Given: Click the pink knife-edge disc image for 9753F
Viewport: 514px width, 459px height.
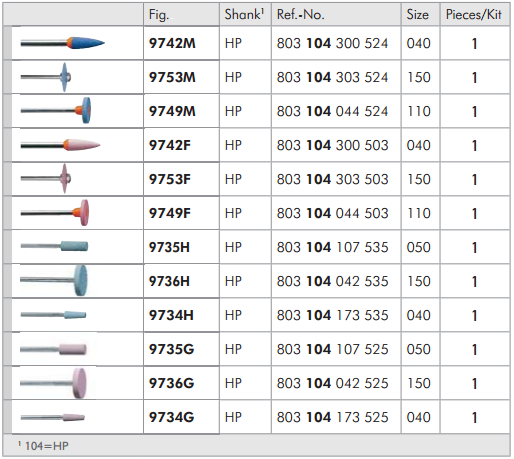Looking at the screenshot, I should click(46, 178).
